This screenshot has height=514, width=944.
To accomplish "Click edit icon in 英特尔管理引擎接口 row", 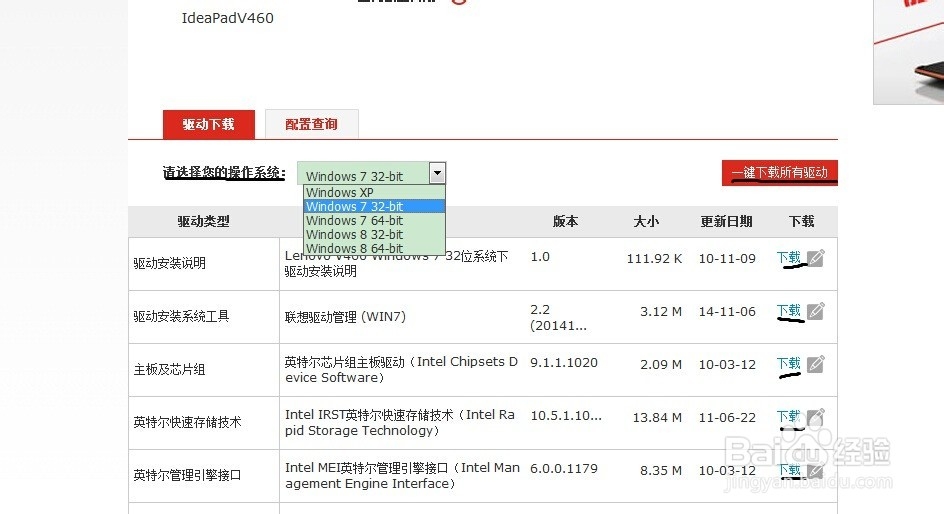I will (816, 470).
